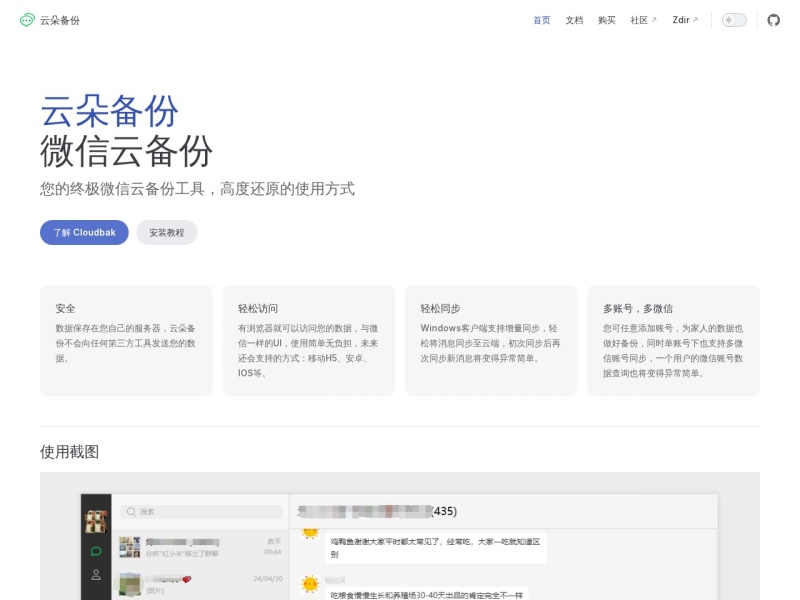The image size is (800, 600).
Task: Click the 云朵备份 site title text
Action: [x=60, y=20]
